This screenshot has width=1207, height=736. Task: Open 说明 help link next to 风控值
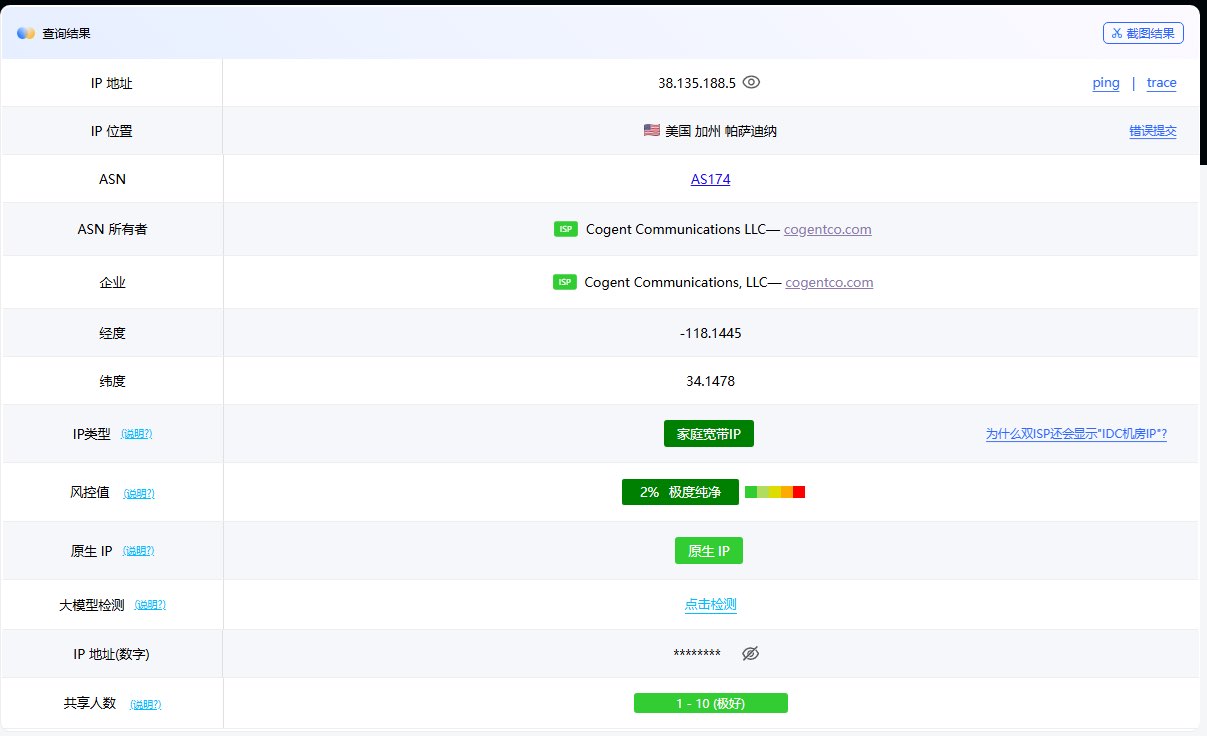pos(139,493)
